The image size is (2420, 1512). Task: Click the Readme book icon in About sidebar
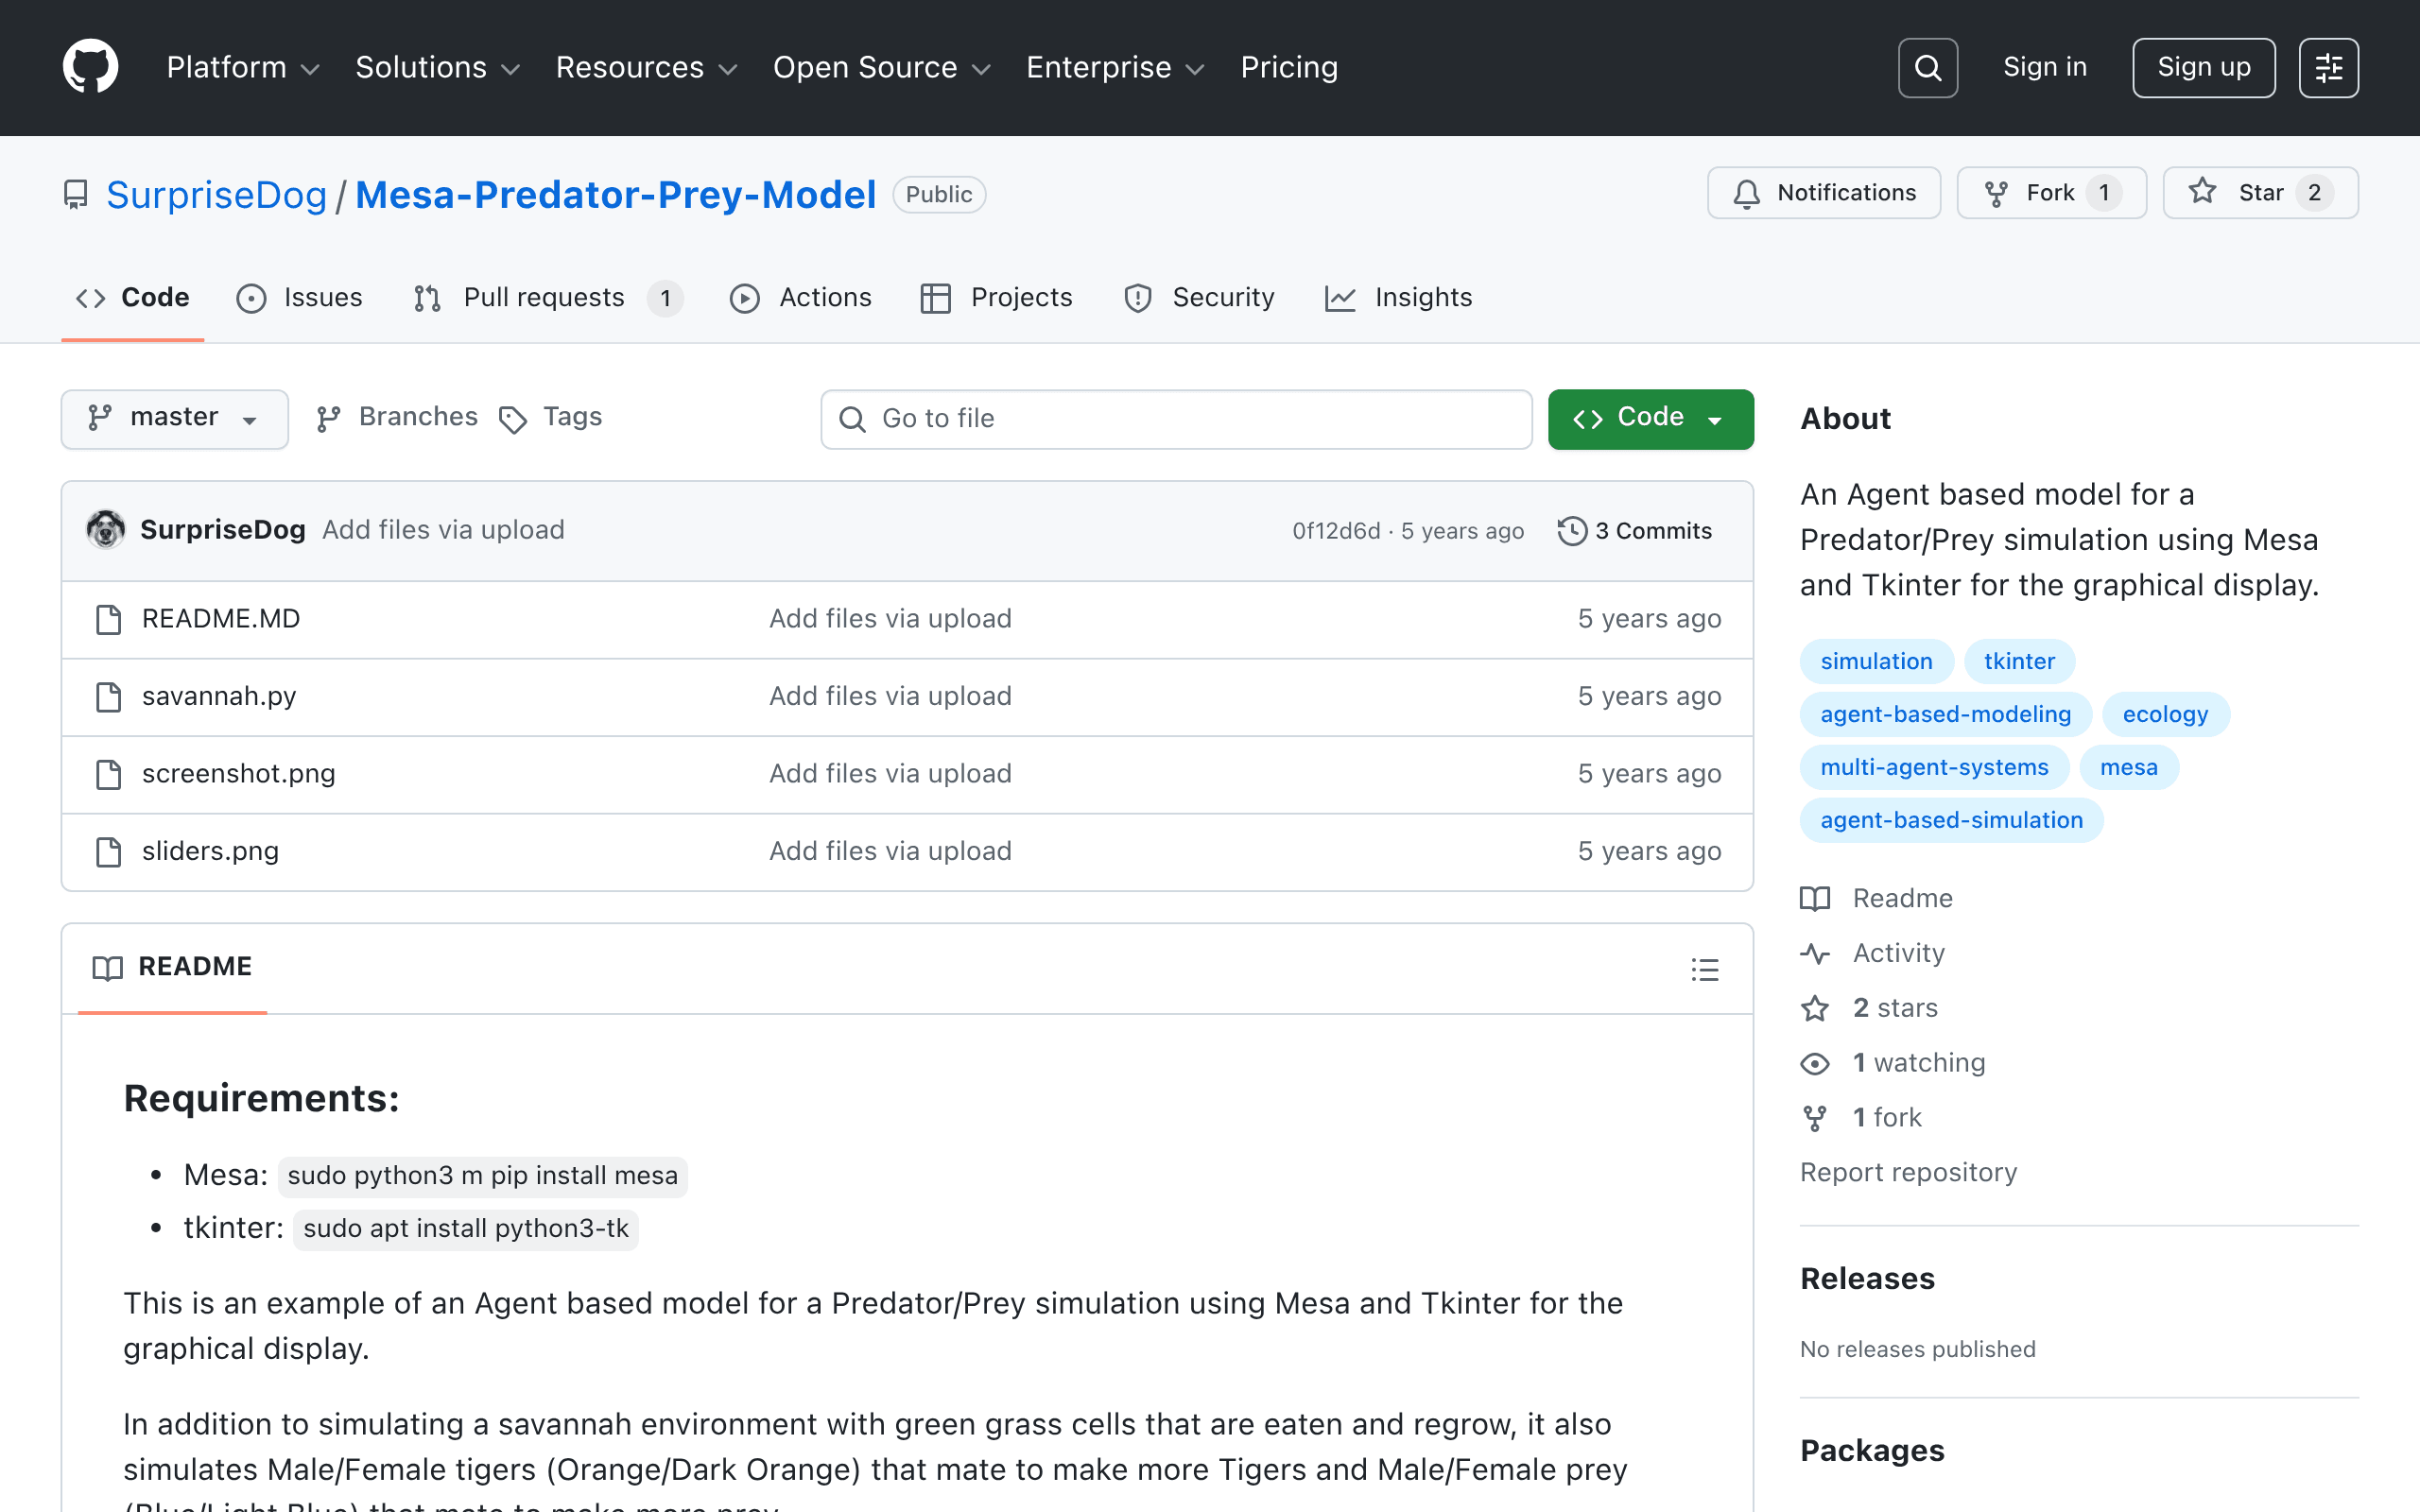[1815, 898]
